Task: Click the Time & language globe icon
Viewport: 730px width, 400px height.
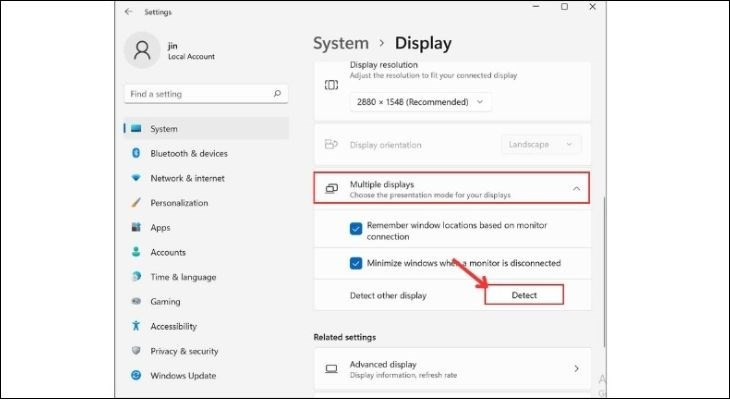Action: pyautogui.click(x=136, y=277)
